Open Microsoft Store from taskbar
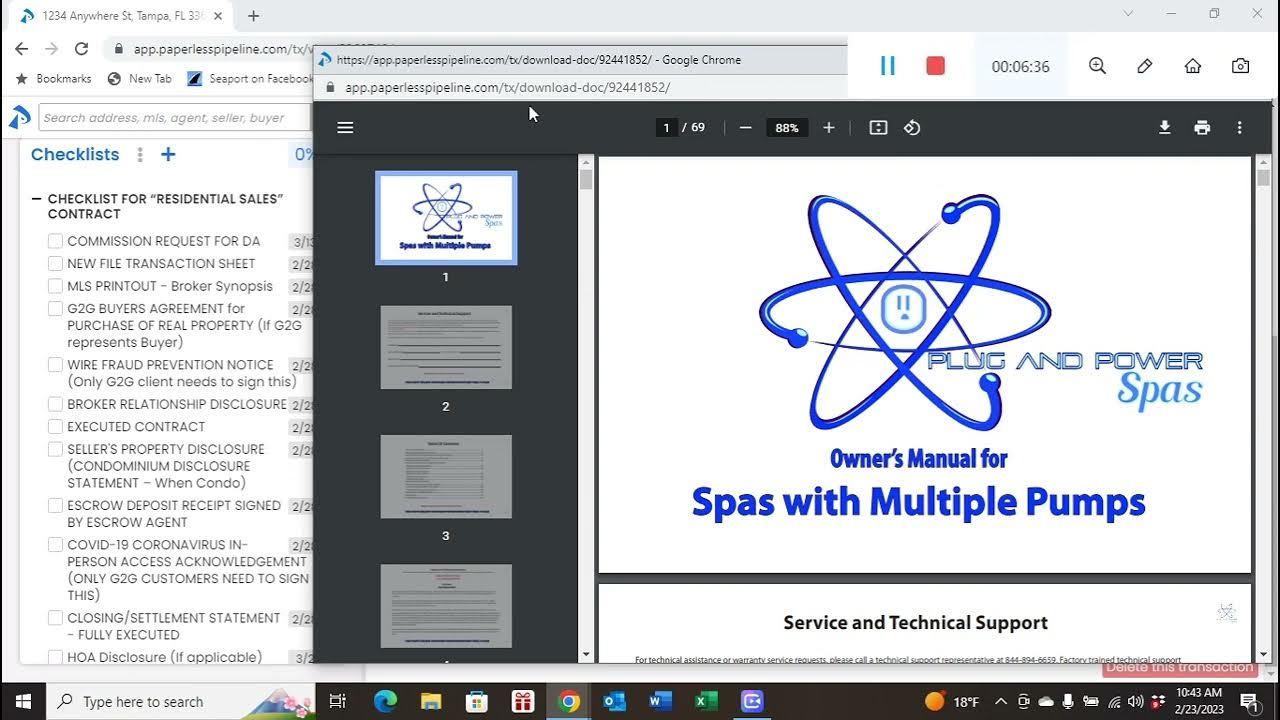The height and width of the screenshot is (720, 1280). [477, 701]
